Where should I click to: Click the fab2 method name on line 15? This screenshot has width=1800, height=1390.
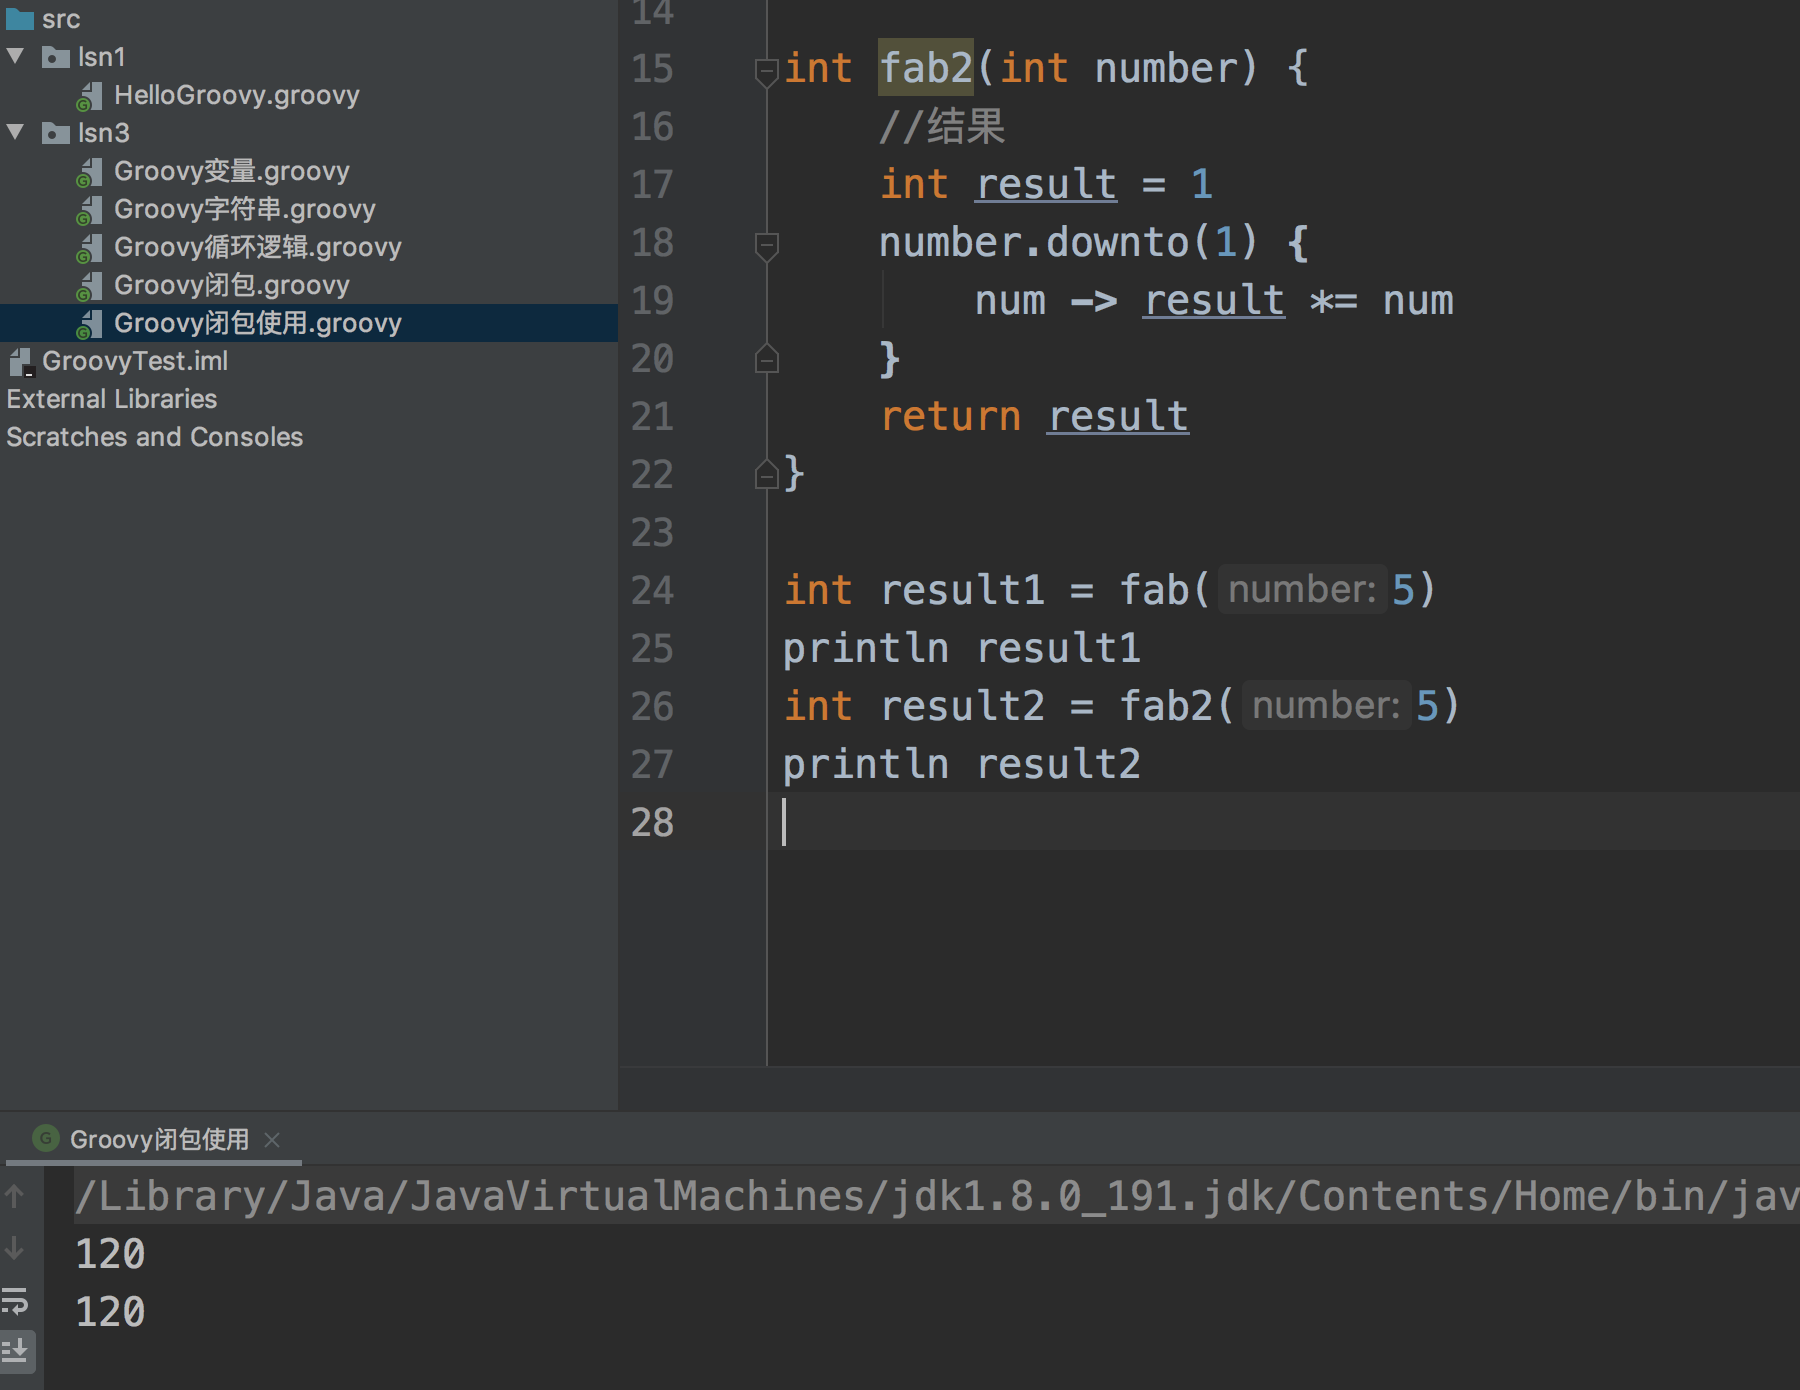click(x=926, y=68)
